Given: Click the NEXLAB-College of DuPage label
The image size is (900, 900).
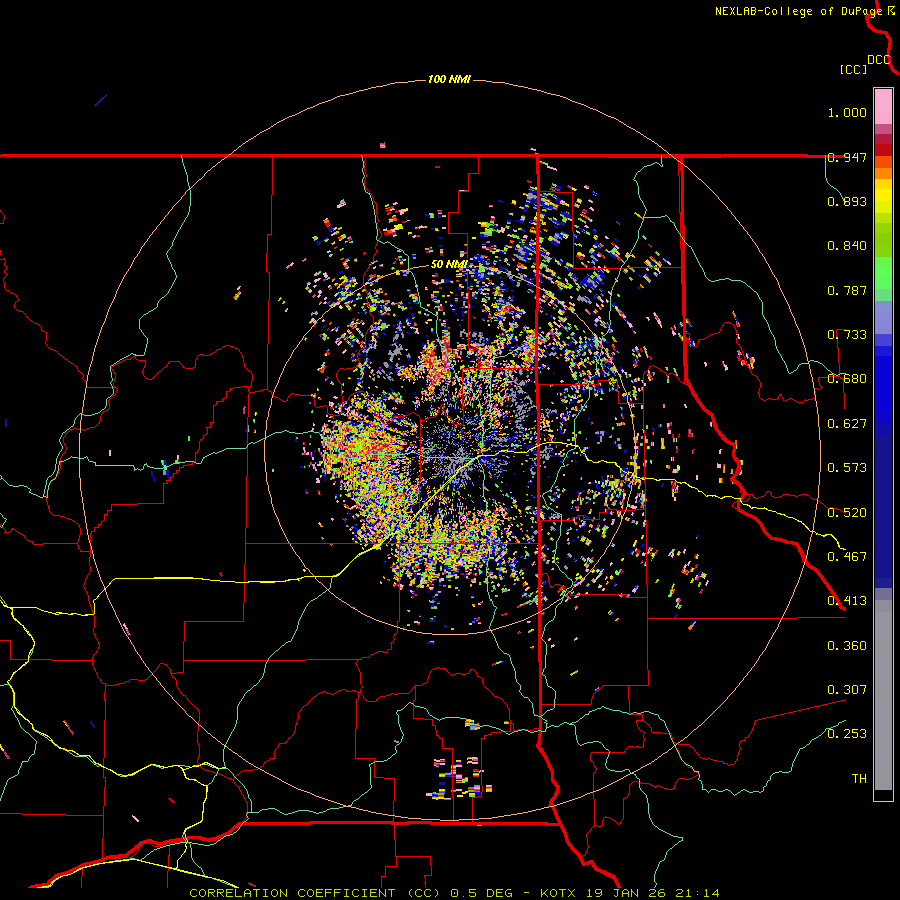Looking at the screenshot, I should pyautogui.click(x=798, y=11).
